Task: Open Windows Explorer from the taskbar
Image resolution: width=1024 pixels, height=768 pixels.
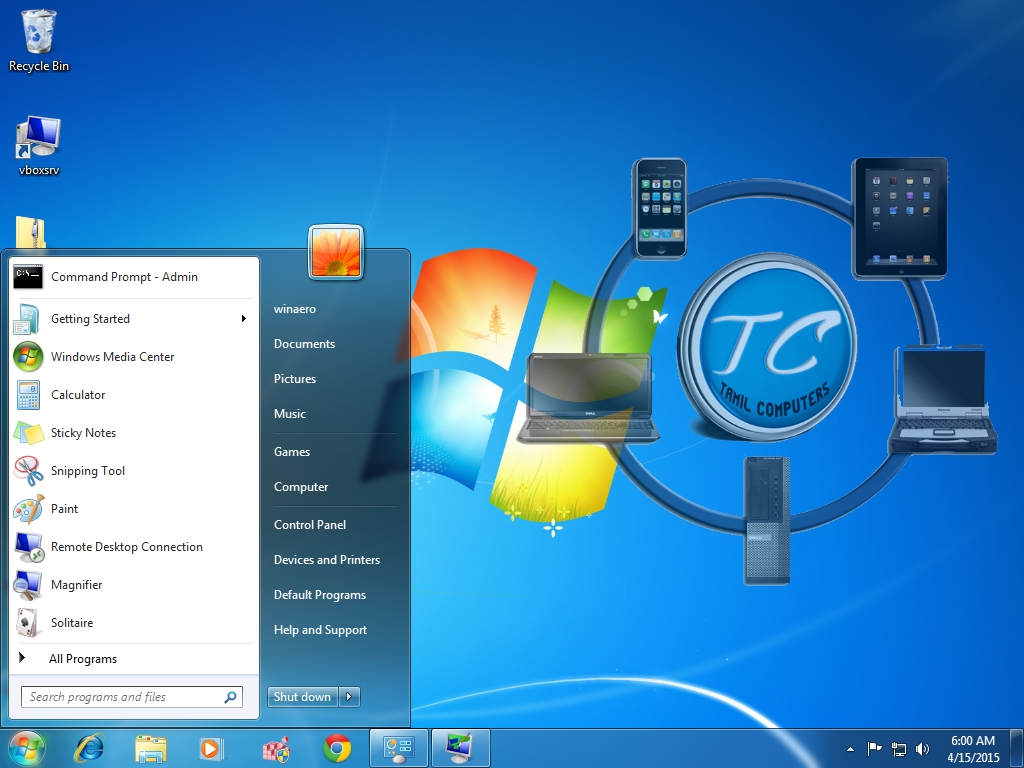Action: click(x=151, y=748)
